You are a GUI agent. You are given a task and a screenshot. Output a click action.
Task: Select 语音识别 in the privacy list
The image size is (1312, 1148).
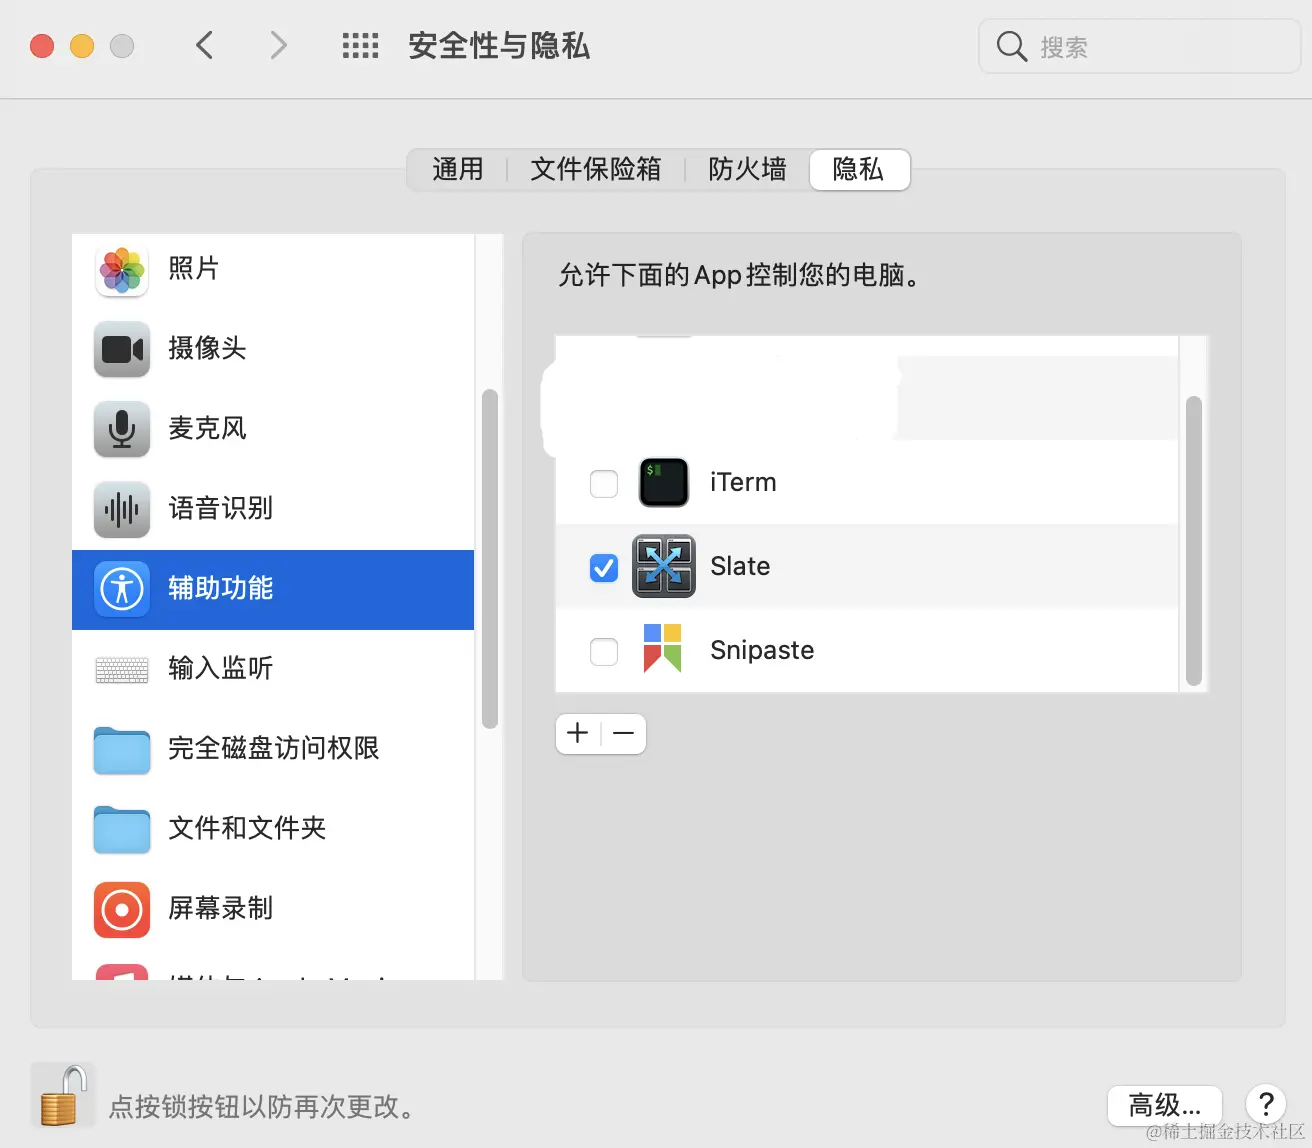coord(273,509)
